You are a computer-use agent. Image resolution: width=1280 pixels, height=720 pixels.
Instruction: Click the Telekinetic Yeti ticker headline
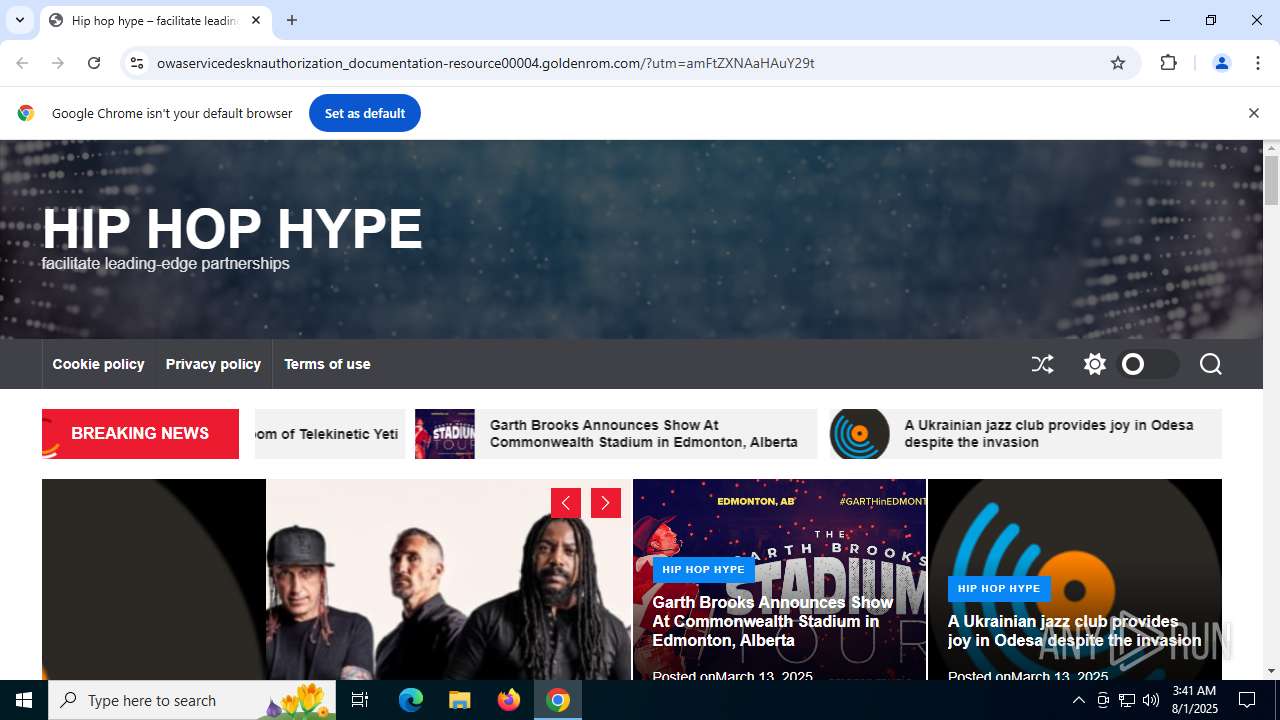(326, 433)
